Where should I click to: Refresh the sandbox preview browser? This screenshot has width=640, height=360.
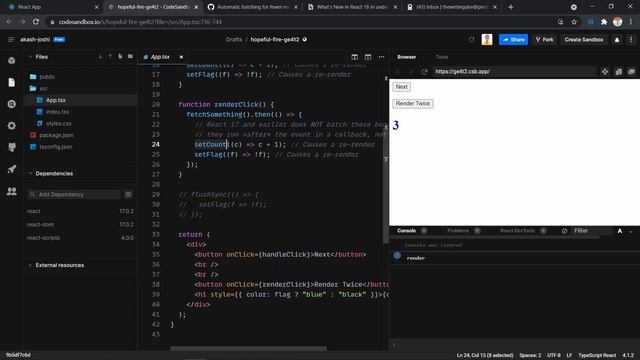(424, 71)
